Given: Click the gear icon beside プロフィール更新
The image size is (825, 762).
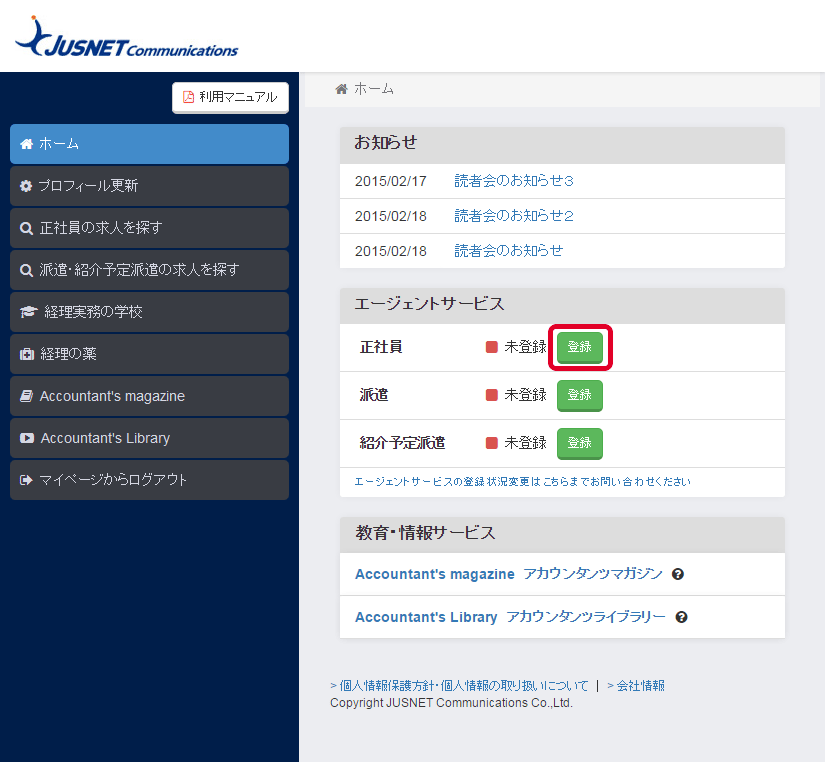Looking at the screenshot, I should coord(26,186).
